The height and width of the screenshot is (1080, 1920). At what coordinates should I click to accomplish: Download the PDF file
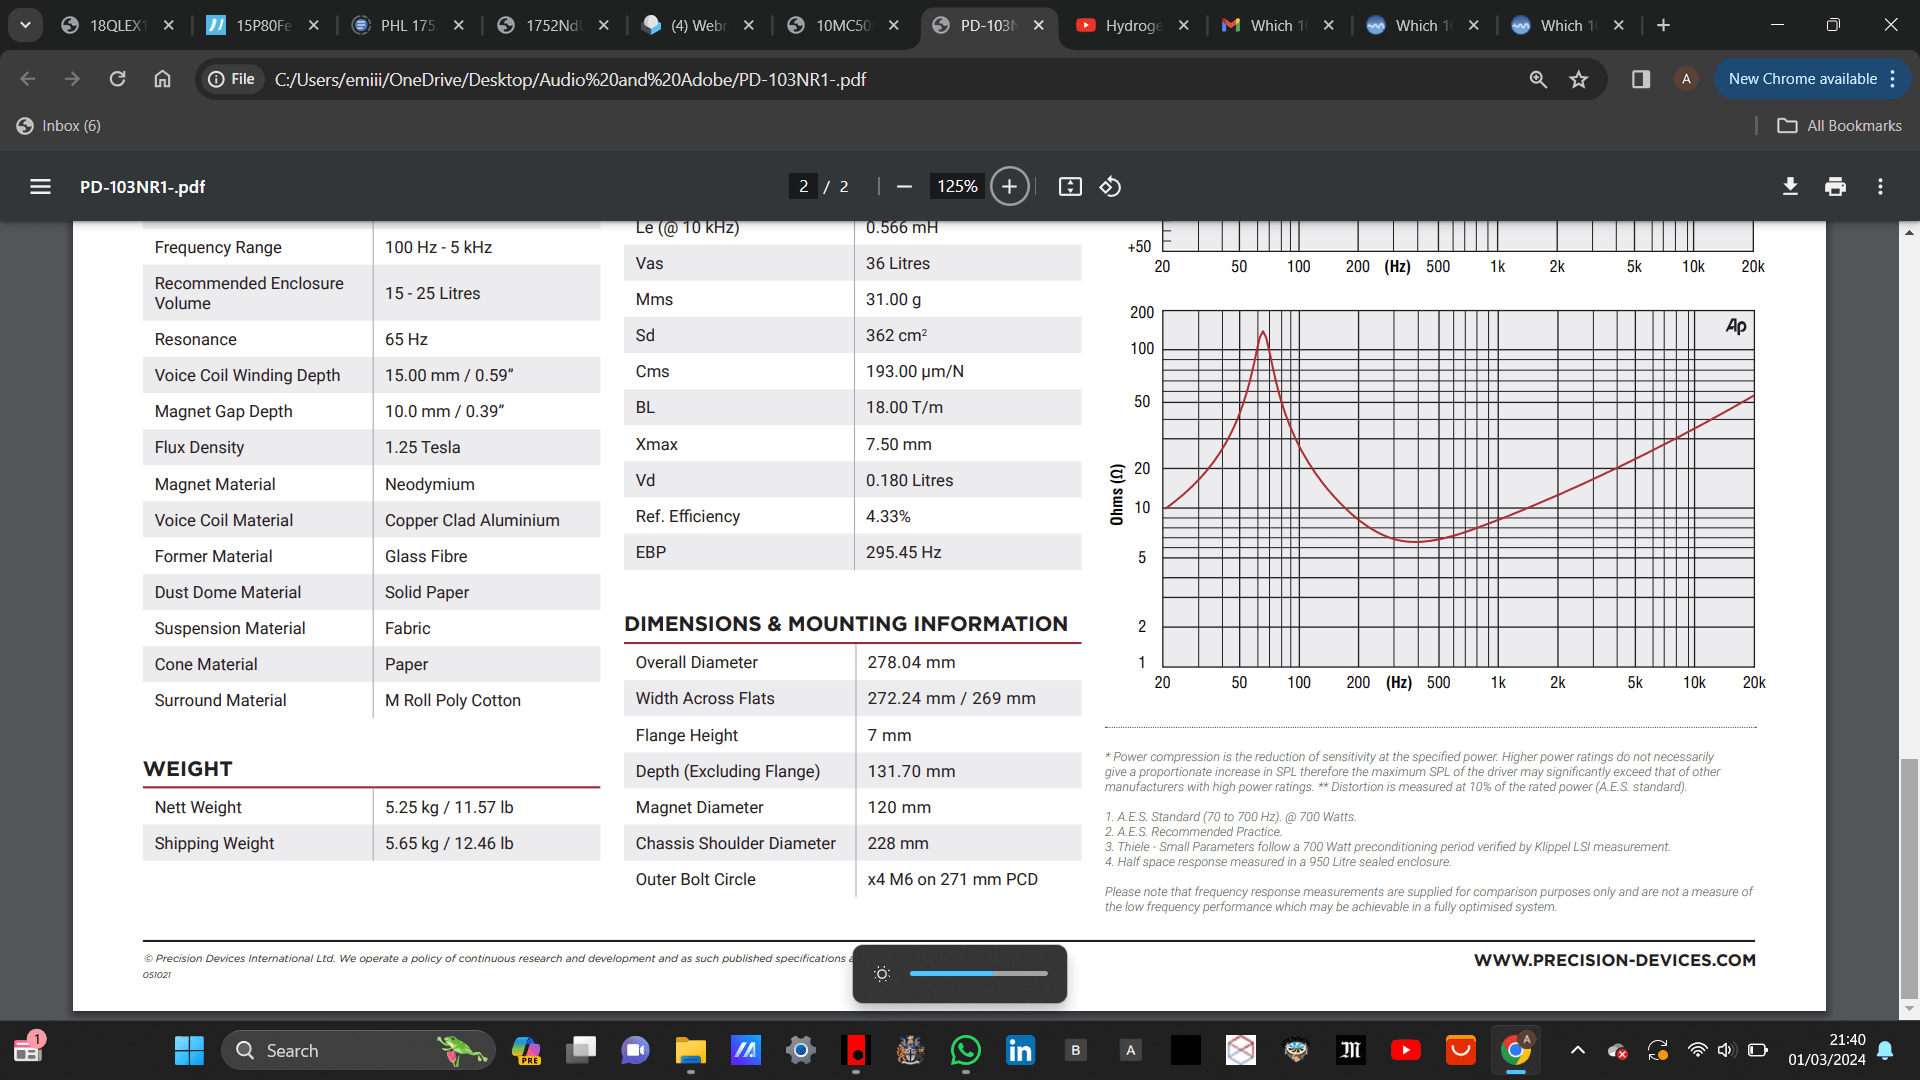tap(1790, 186)
